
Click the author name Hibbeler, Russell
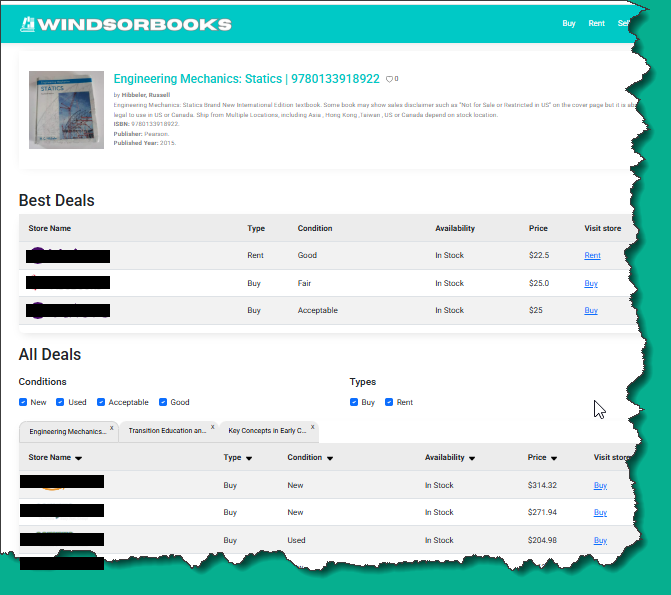pyautogui.click(x=145, y=95)
